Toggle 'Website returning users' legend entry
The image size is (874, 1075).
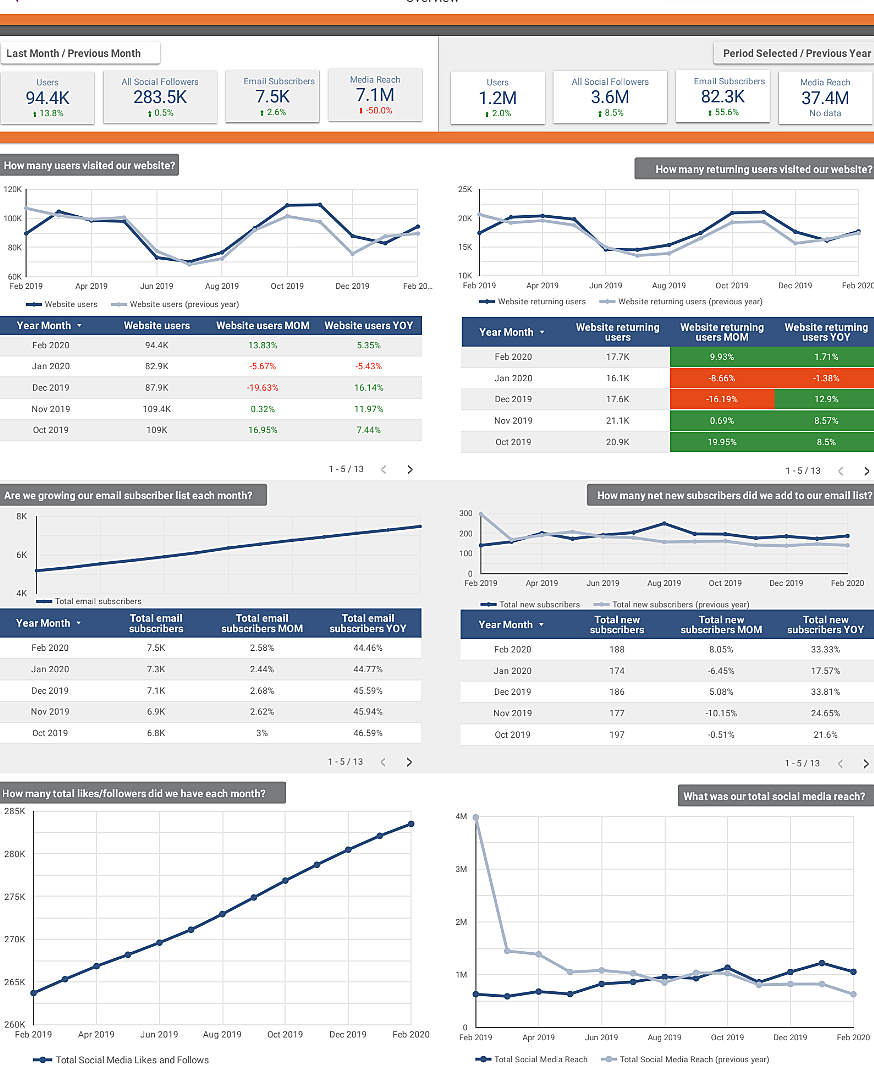(x=541, y=301)
